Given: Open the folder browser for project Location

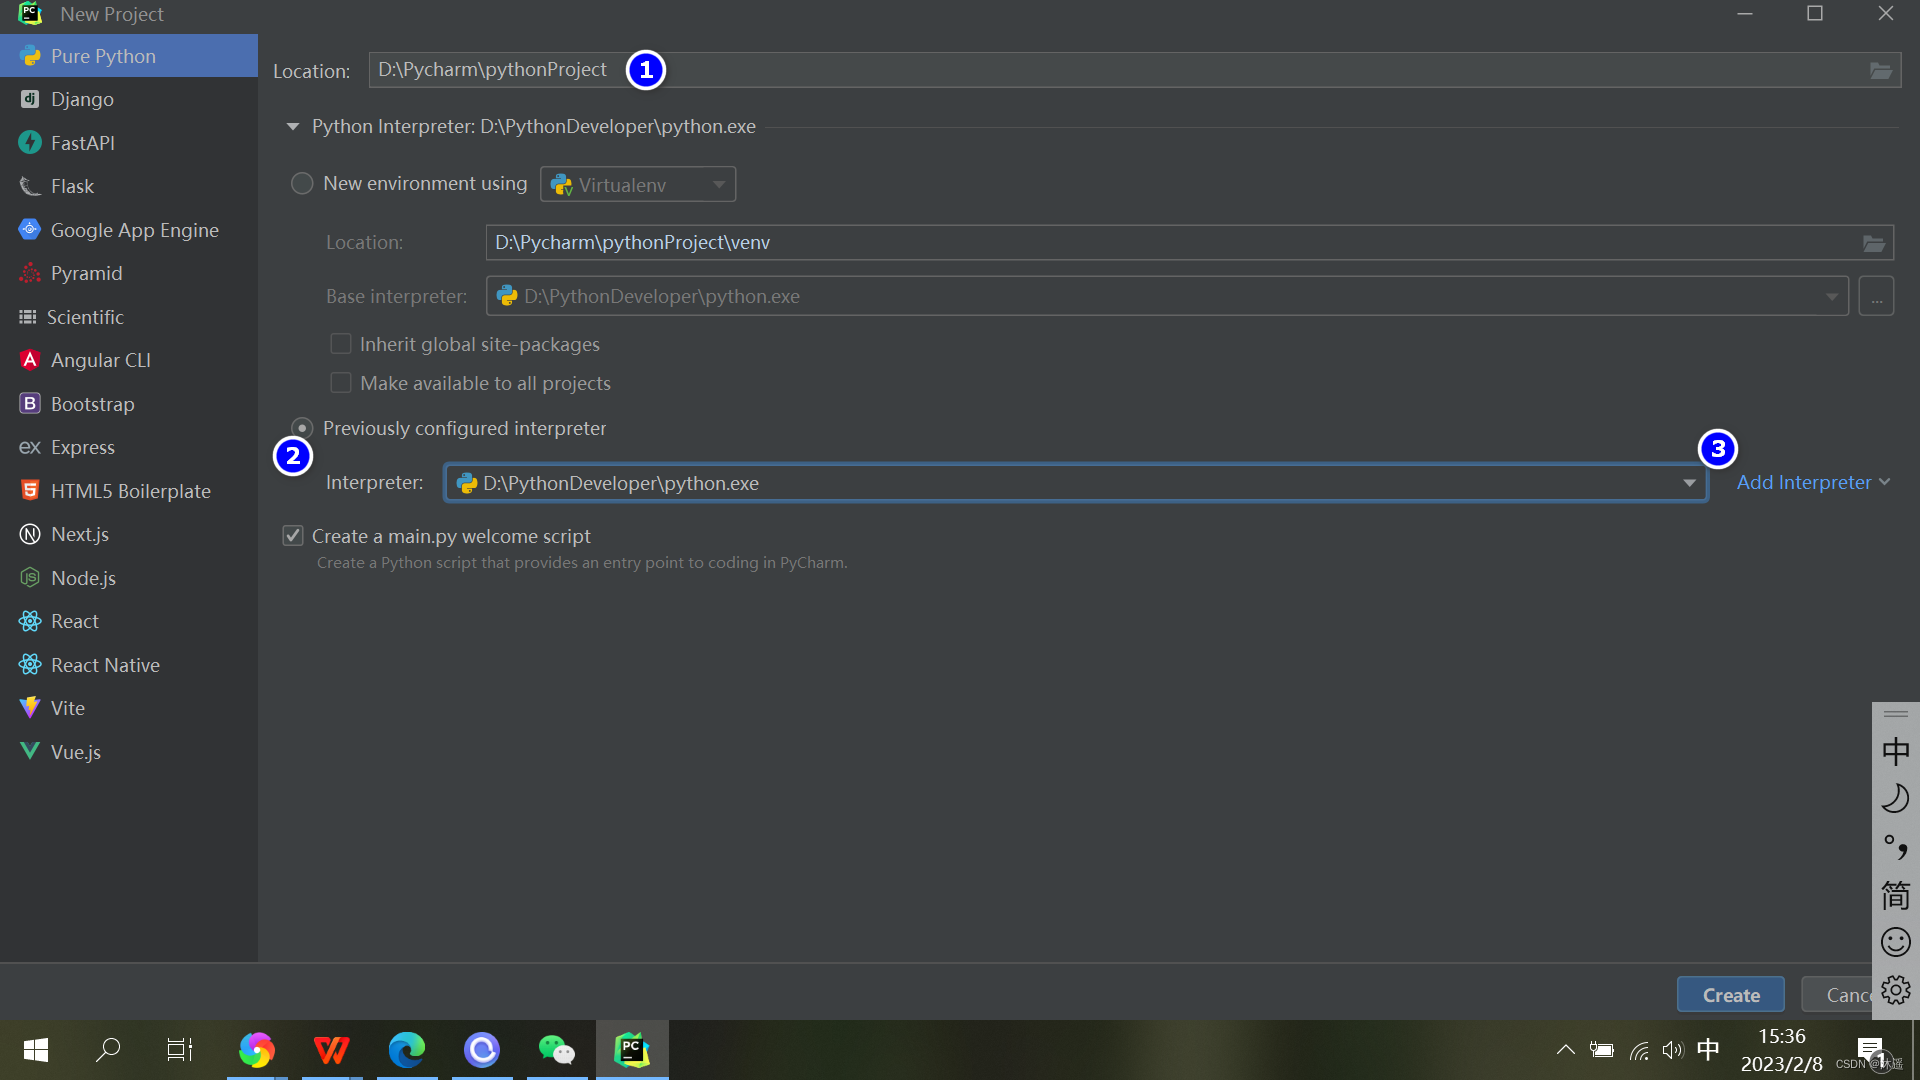Looking at the screenshot, I should pyautogui.click(x=1881, y=70).
